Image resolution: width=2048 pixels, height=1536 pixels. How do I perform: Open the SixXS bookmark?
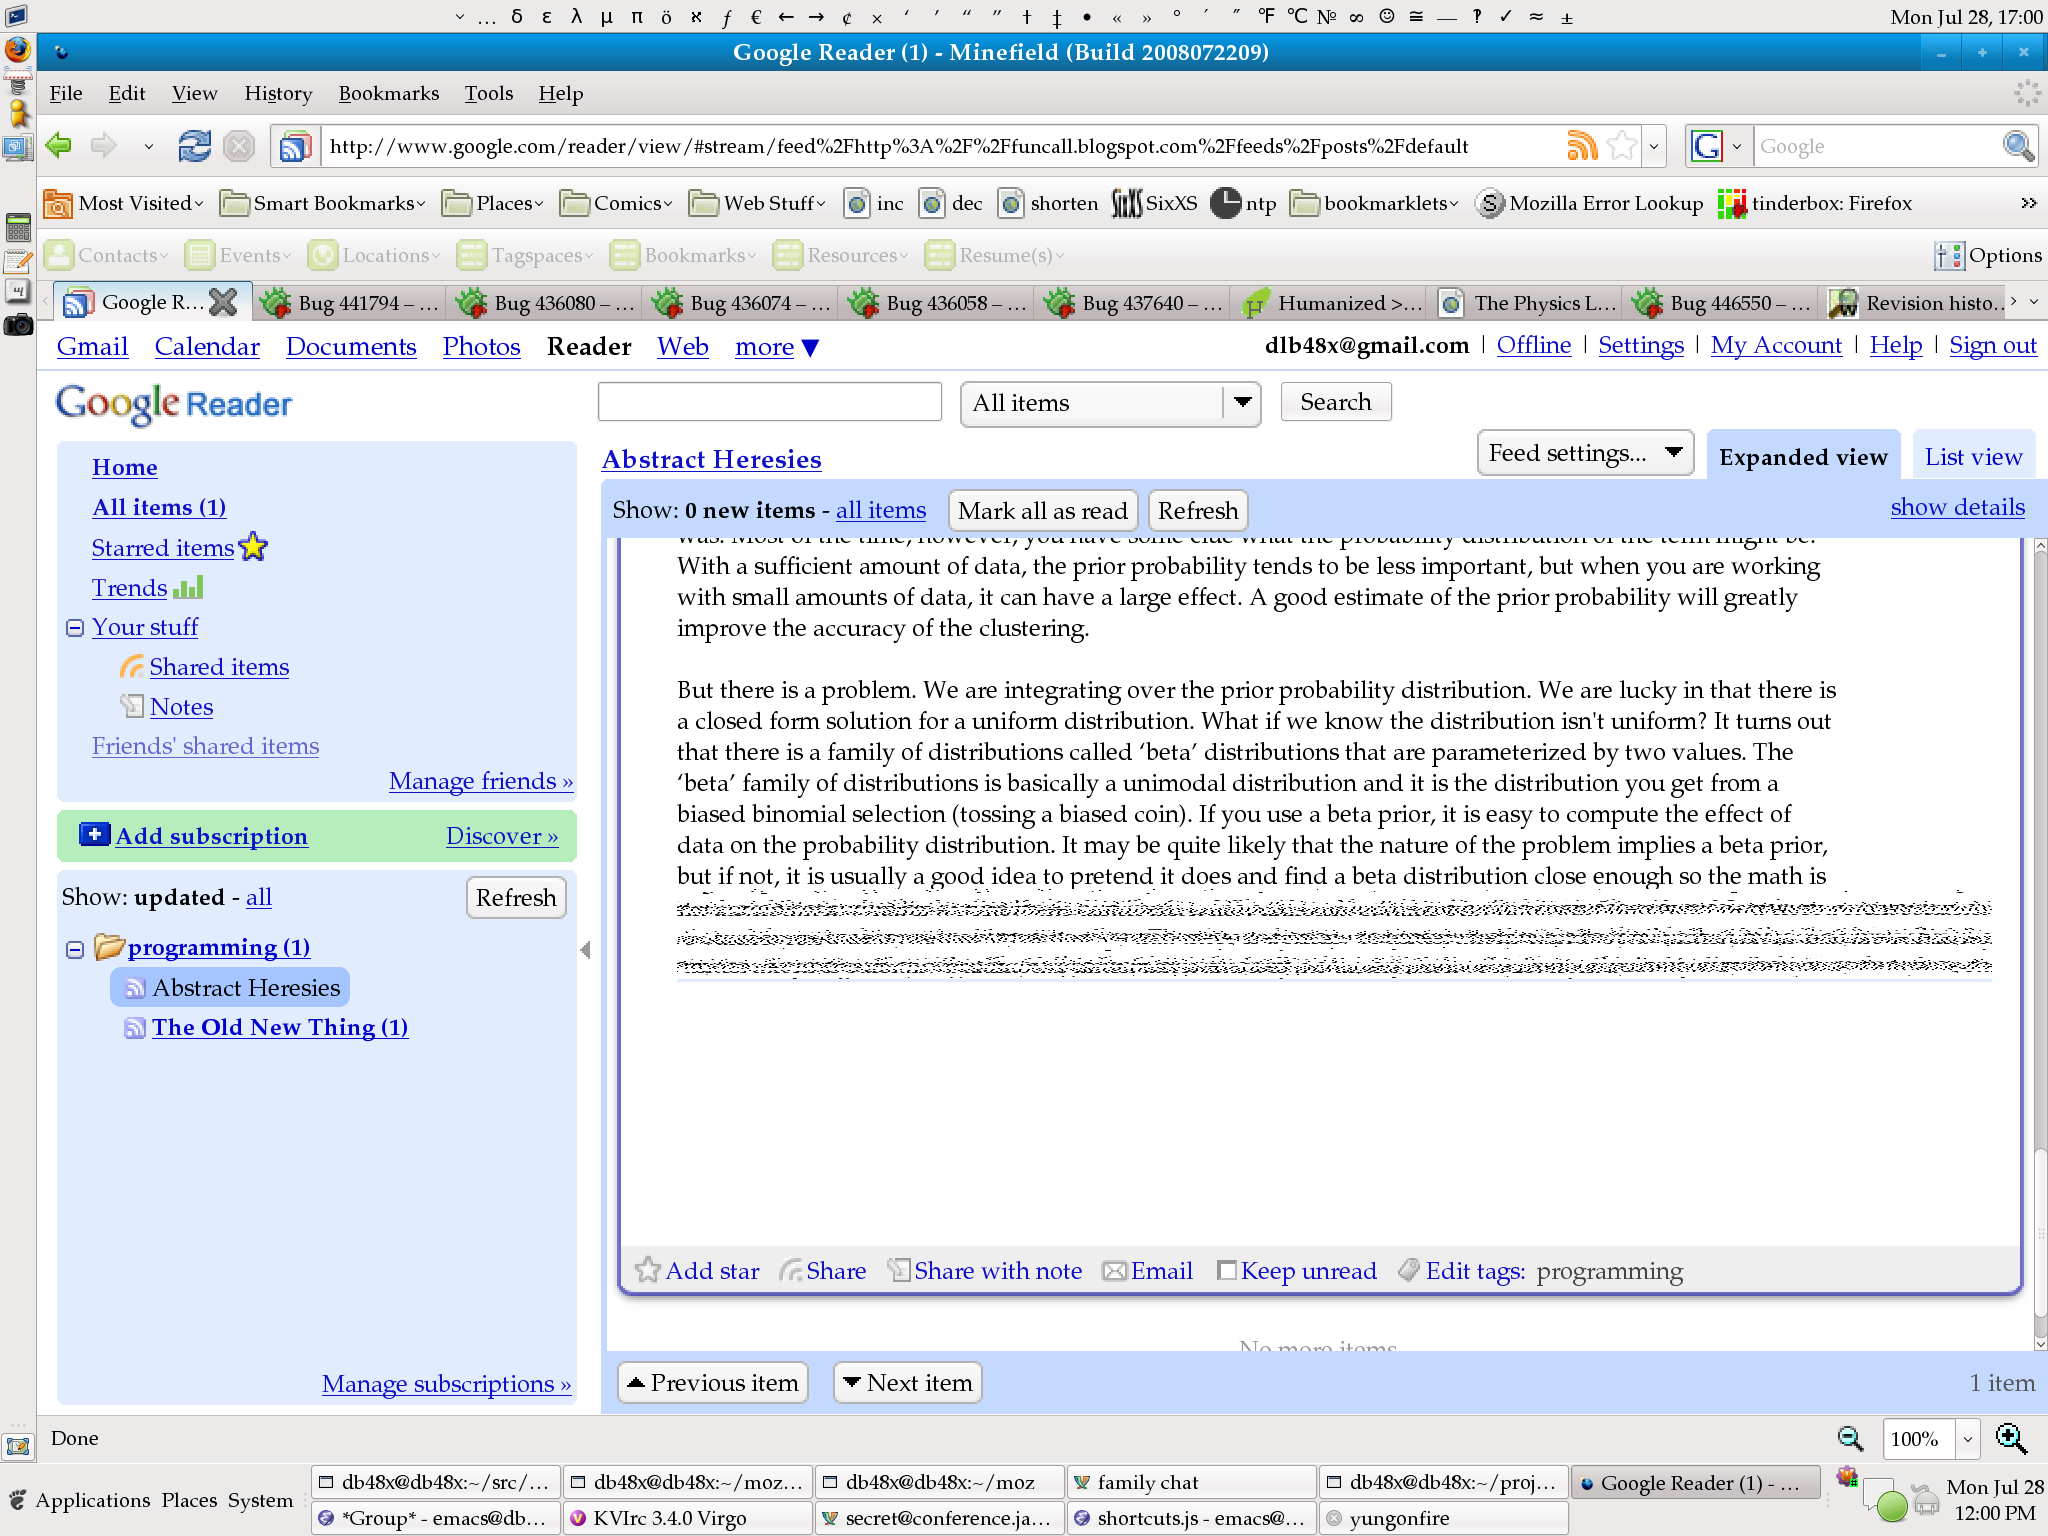coord(1154,204)
